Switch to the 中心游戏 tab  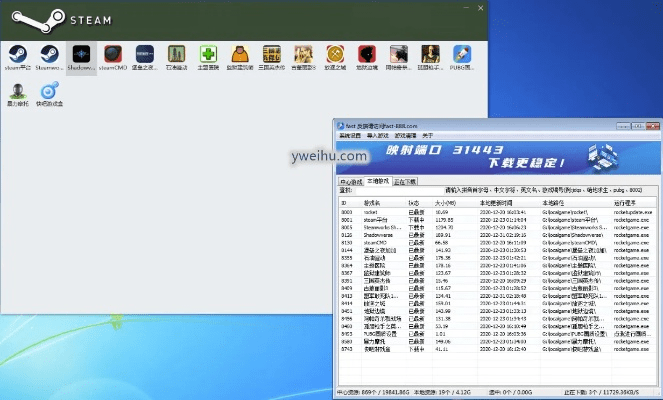[x=351, y=181]
